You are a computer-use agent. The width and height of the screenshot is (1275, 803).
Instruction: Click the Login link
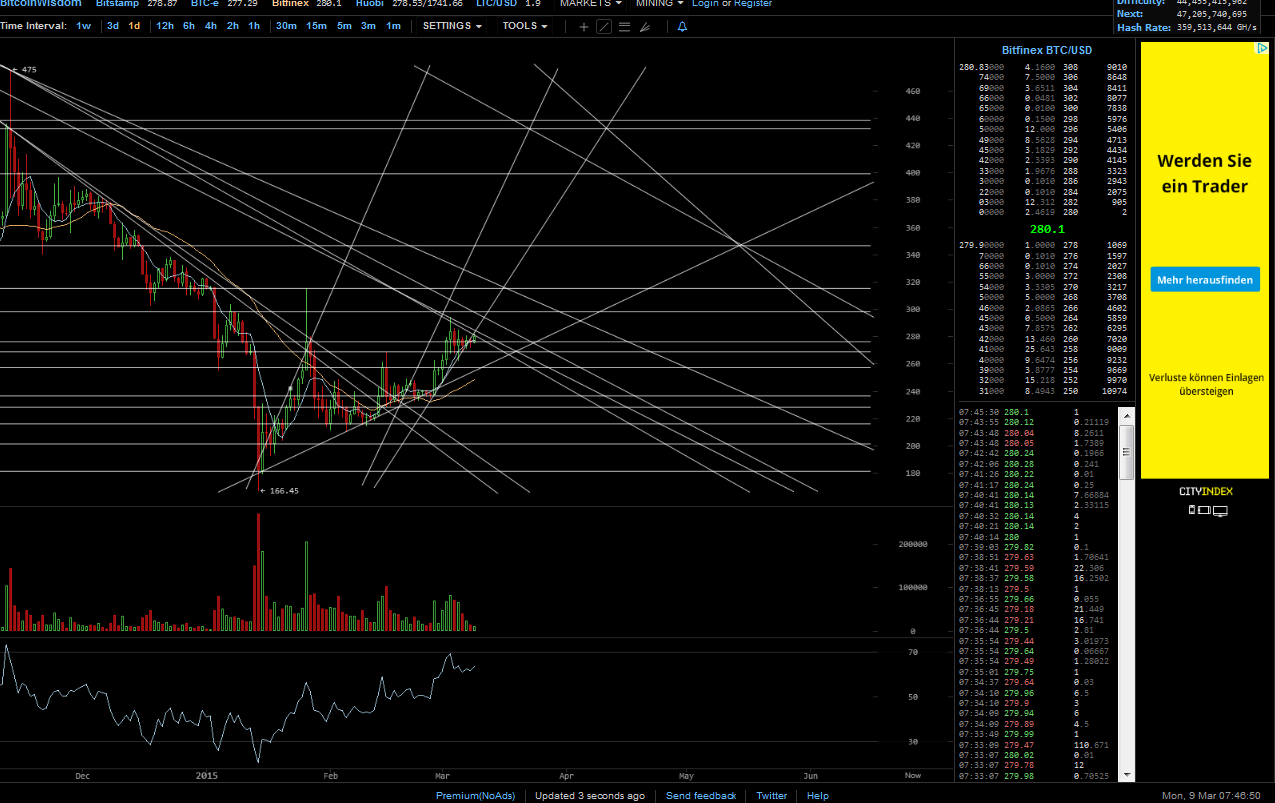(705, 4)
